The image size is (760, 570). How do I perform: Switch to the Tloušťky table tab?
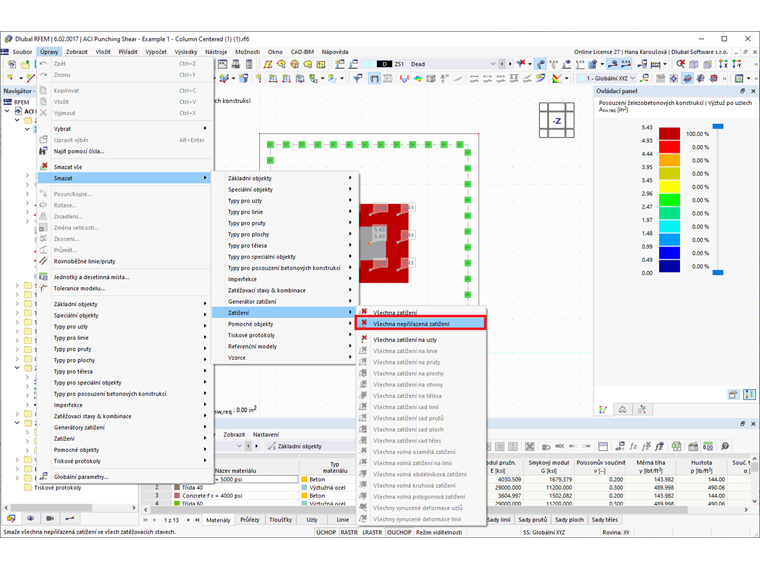tap(281, 520)
